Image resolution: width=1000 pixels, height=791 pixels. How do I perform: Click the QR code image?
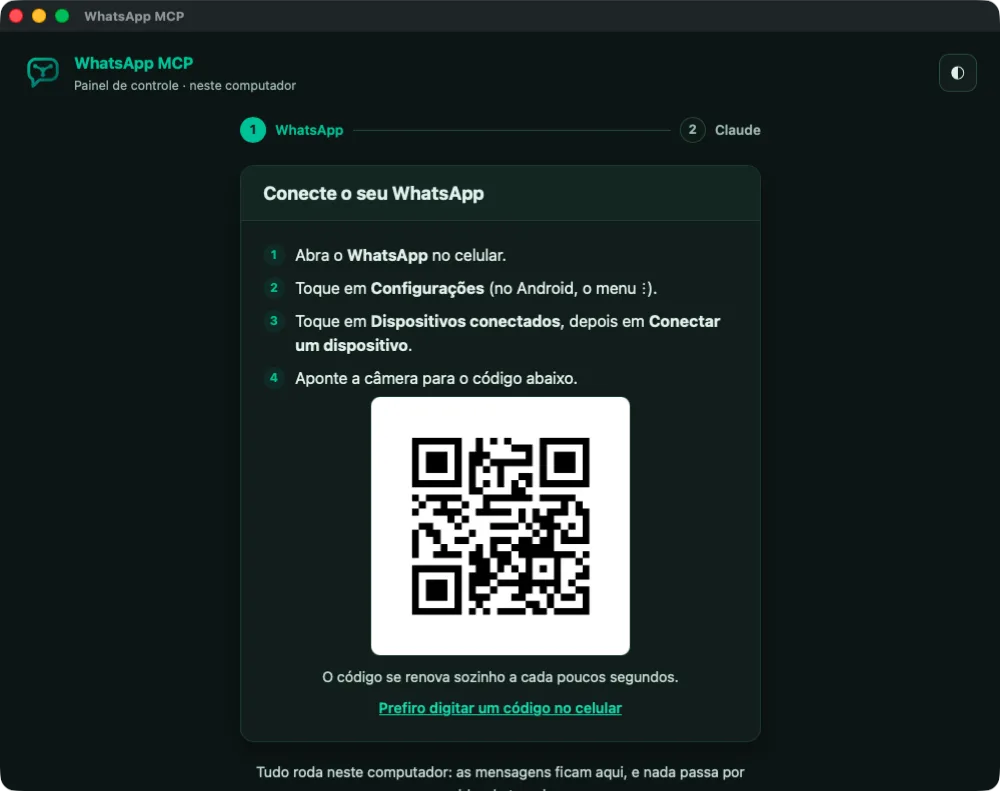coord(501,526)
